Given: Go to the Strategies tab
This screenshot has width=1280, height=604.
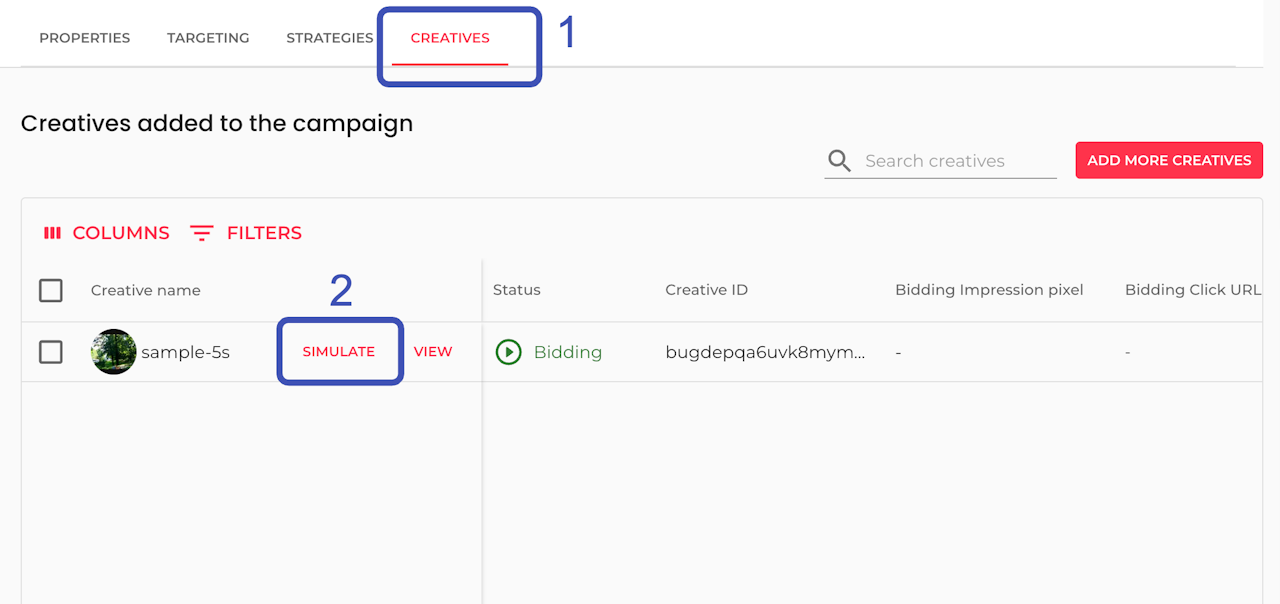Looking at the screenshot, I should click(x=330, y=38).
